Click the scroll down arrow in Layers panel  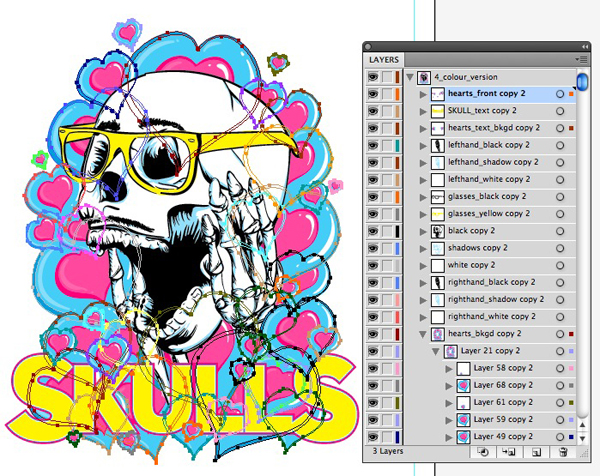click(582, 438)
